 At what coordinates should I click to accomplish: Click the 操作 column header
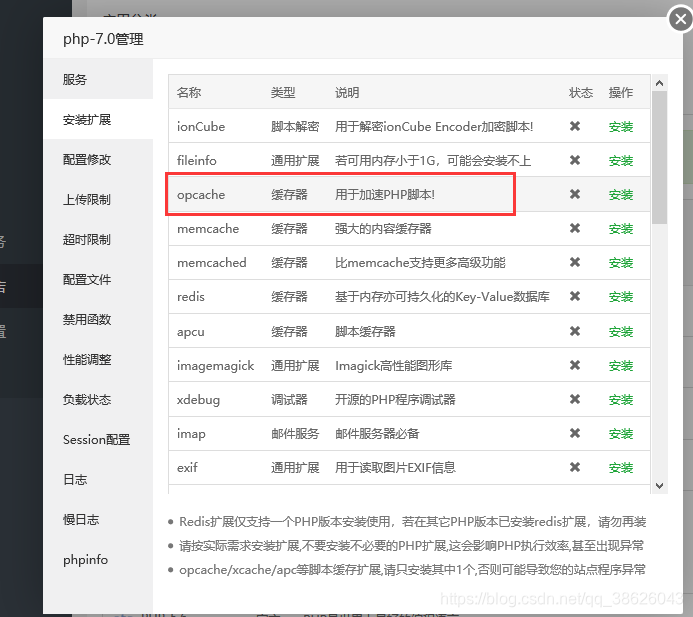click(621, 93)
